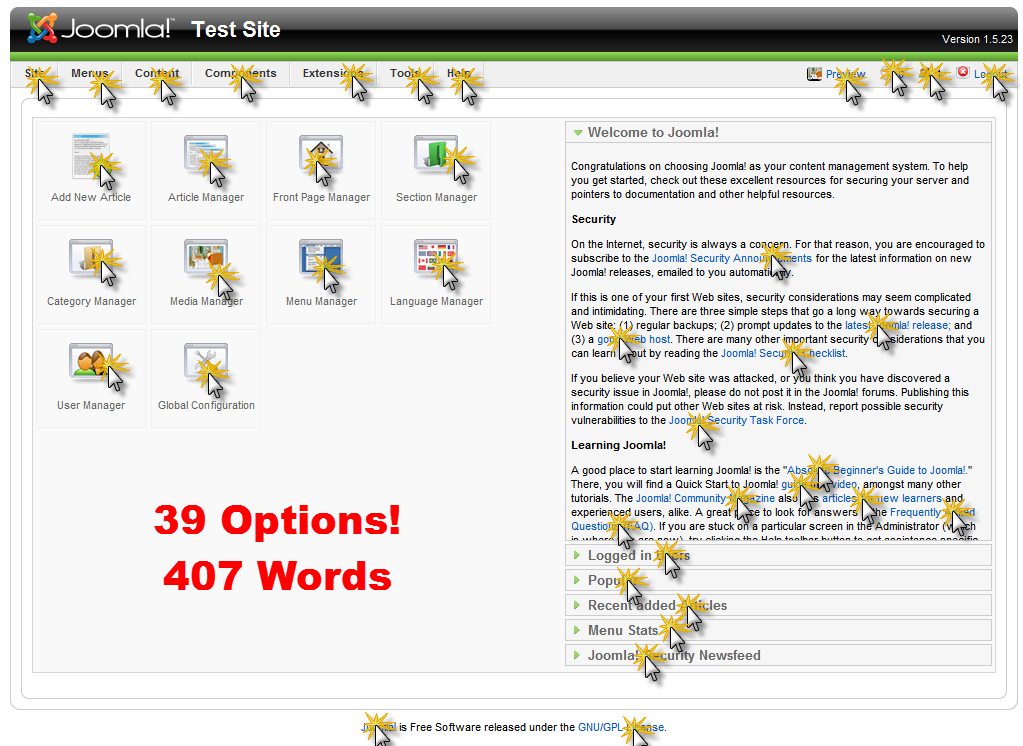Open the Front Page Manager icon
1023x746 pixels.
coord(321,169)
